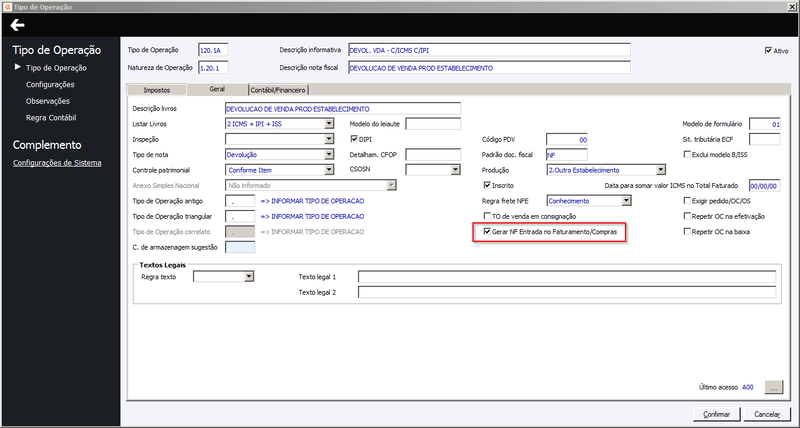
Task: Open the Regra texto dropdown
Action: click(248, 276)
